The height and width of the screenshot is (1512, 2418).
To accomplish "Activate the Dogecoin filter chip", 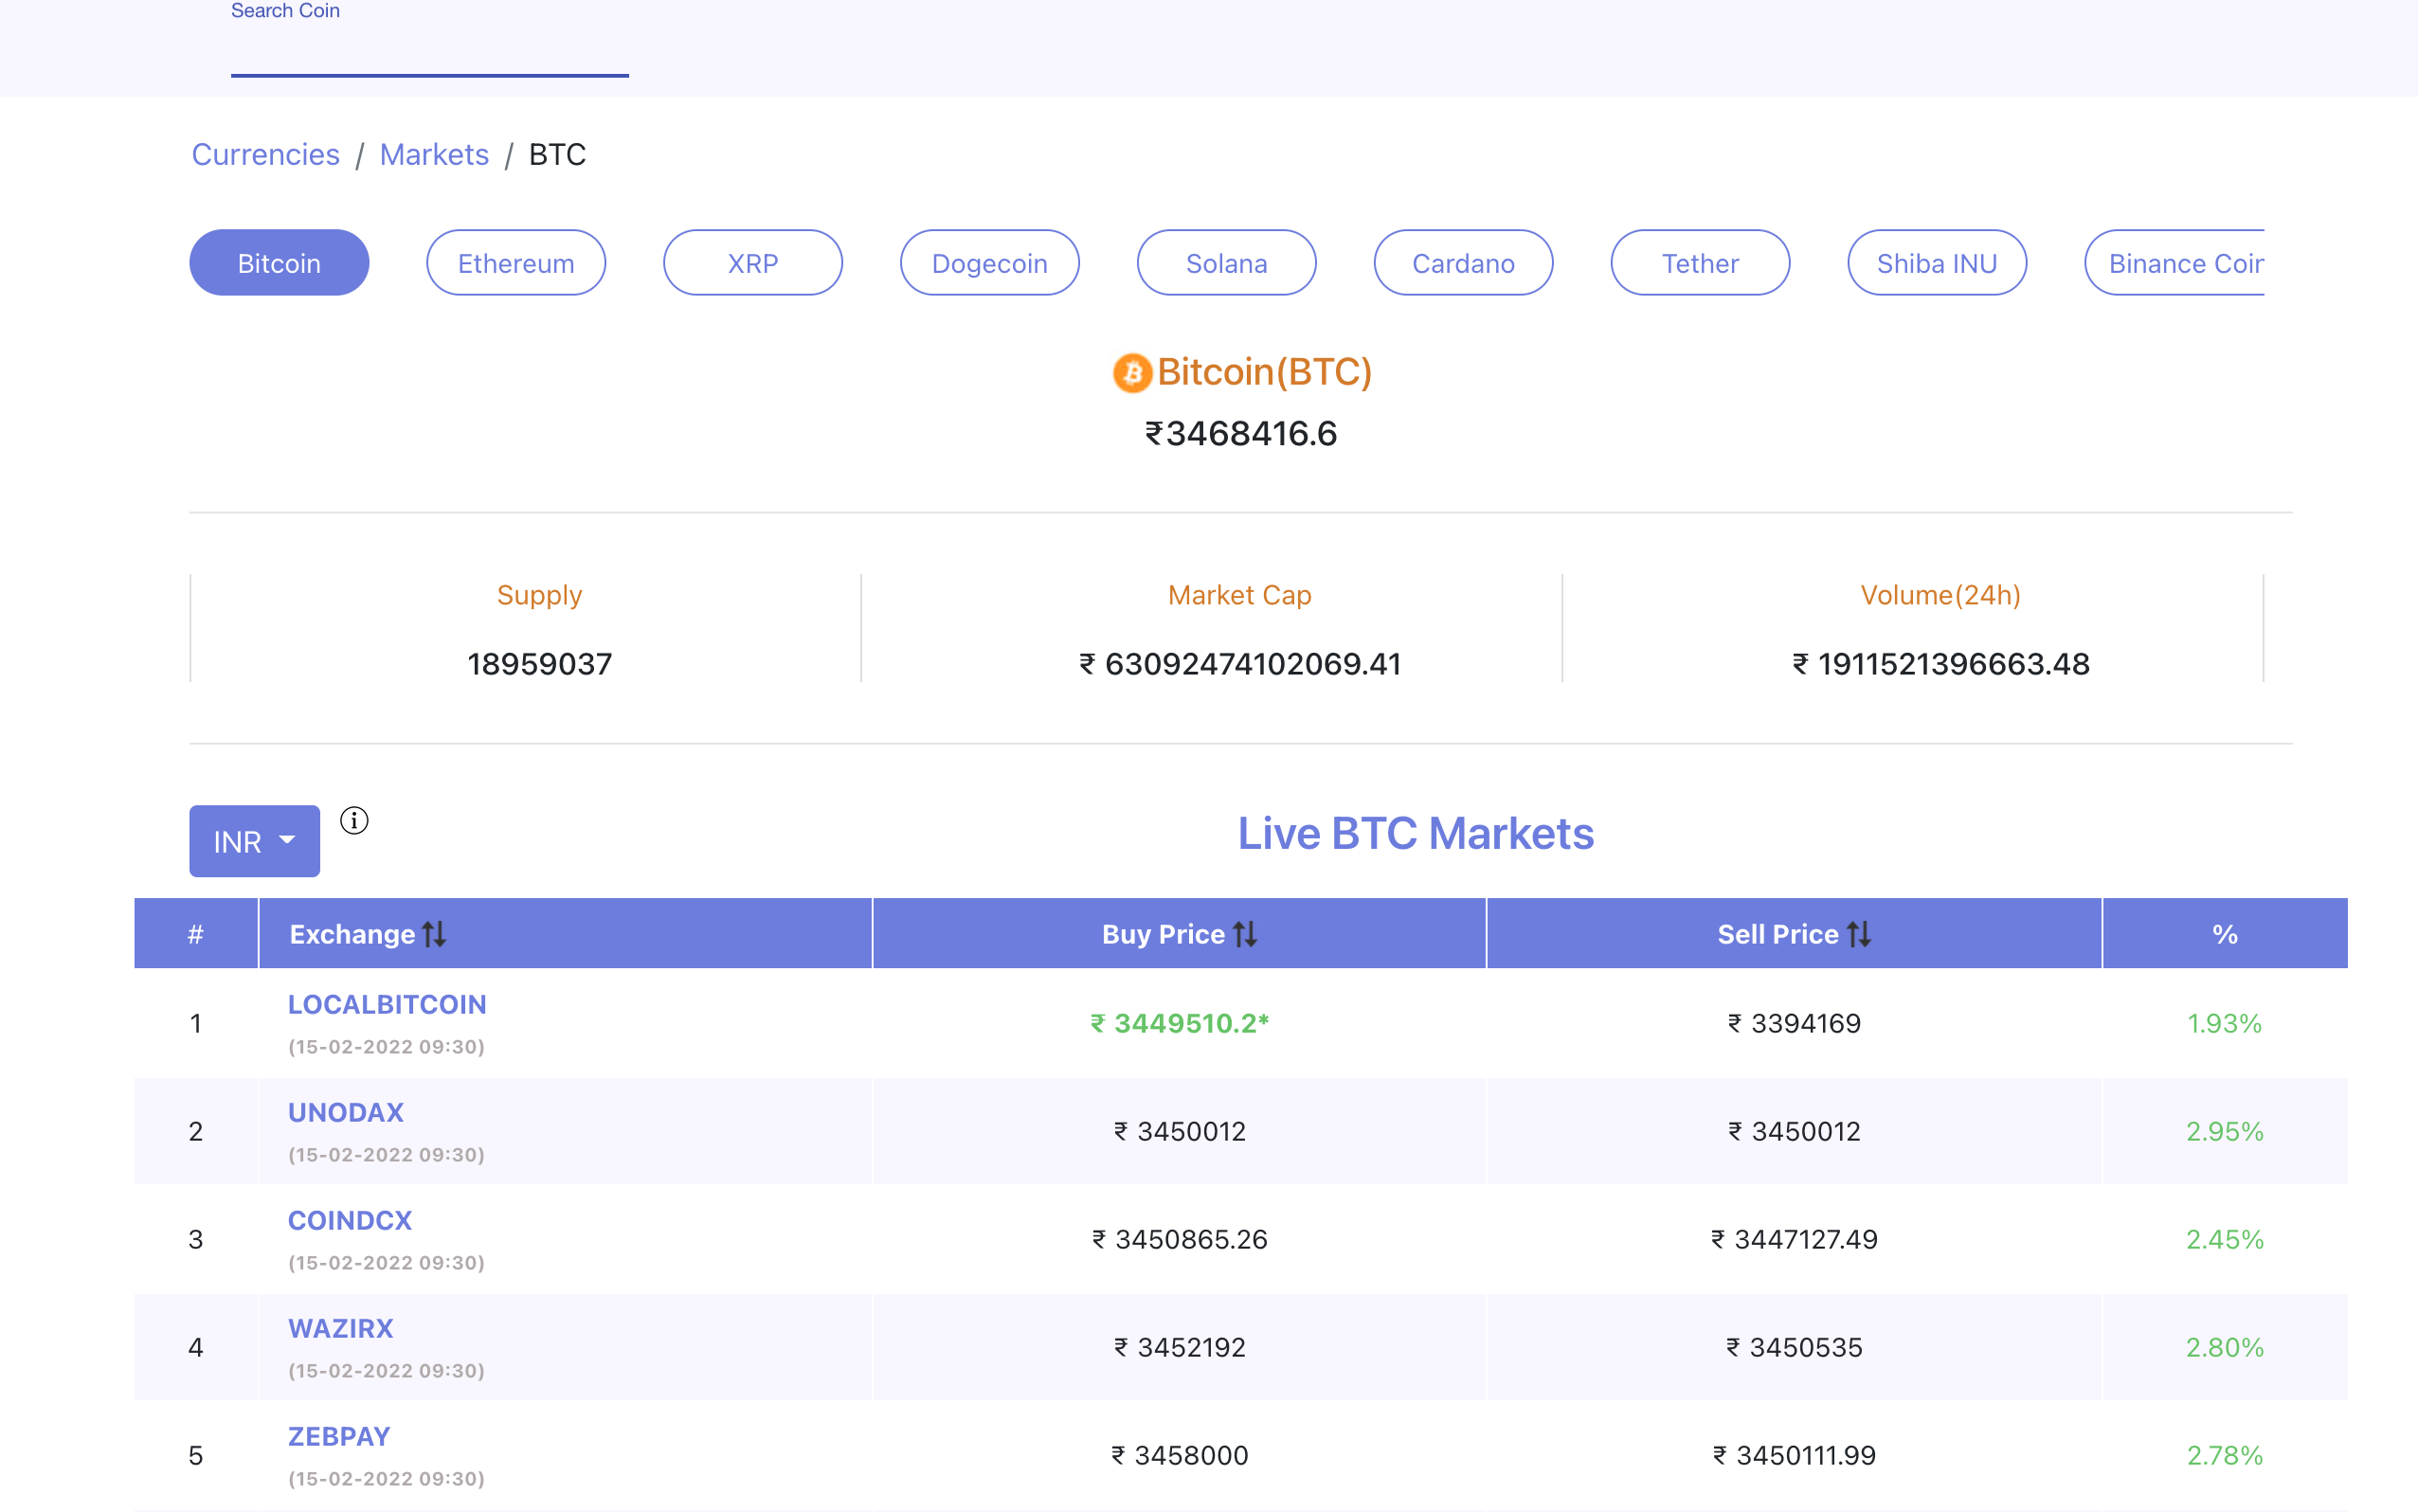I will click(x=989, y=262).
